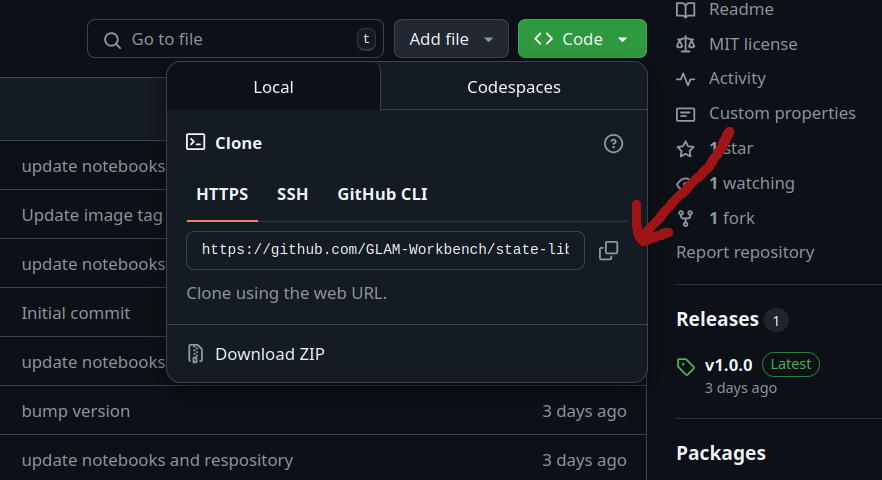Click the terminal icon beside Clone
The image size is (882, 480).
195,142
